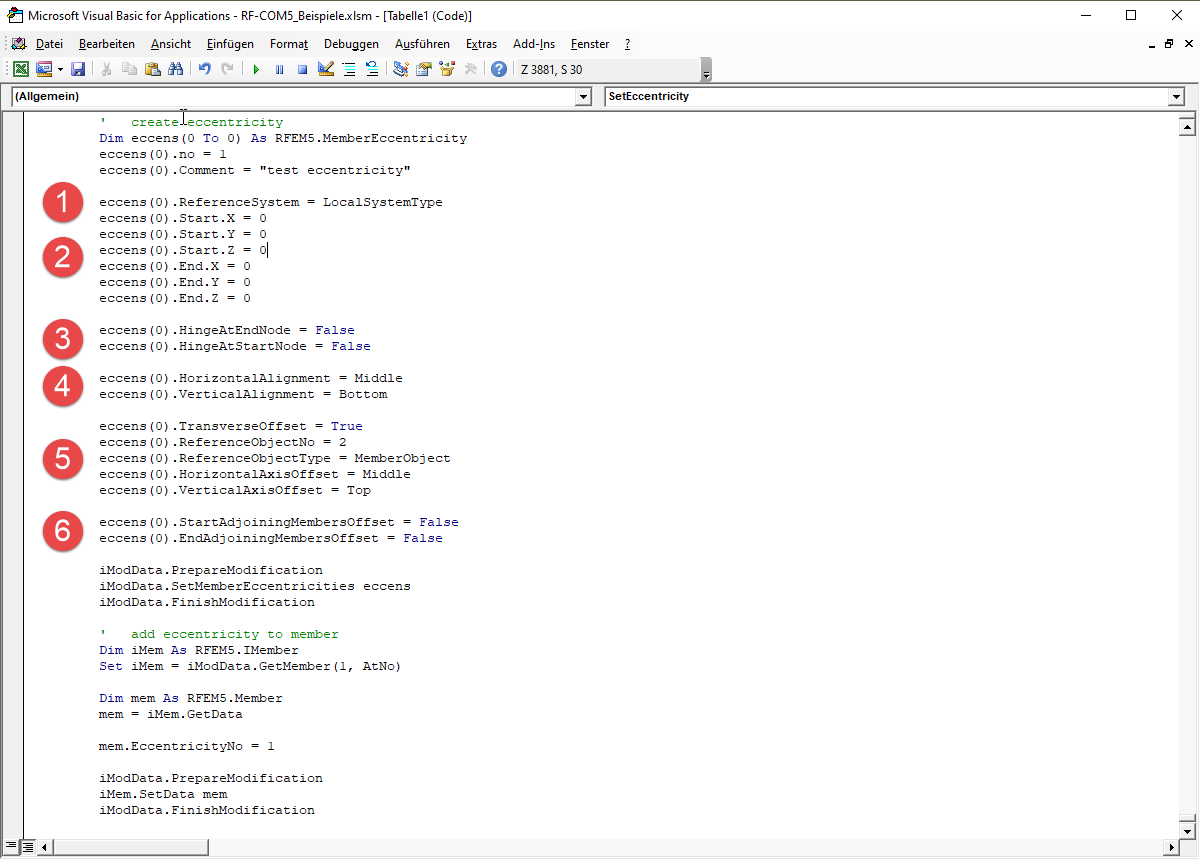Run the macro with the green play icon
Screen dimensions: 1200x860
click(x=256, y=69)
